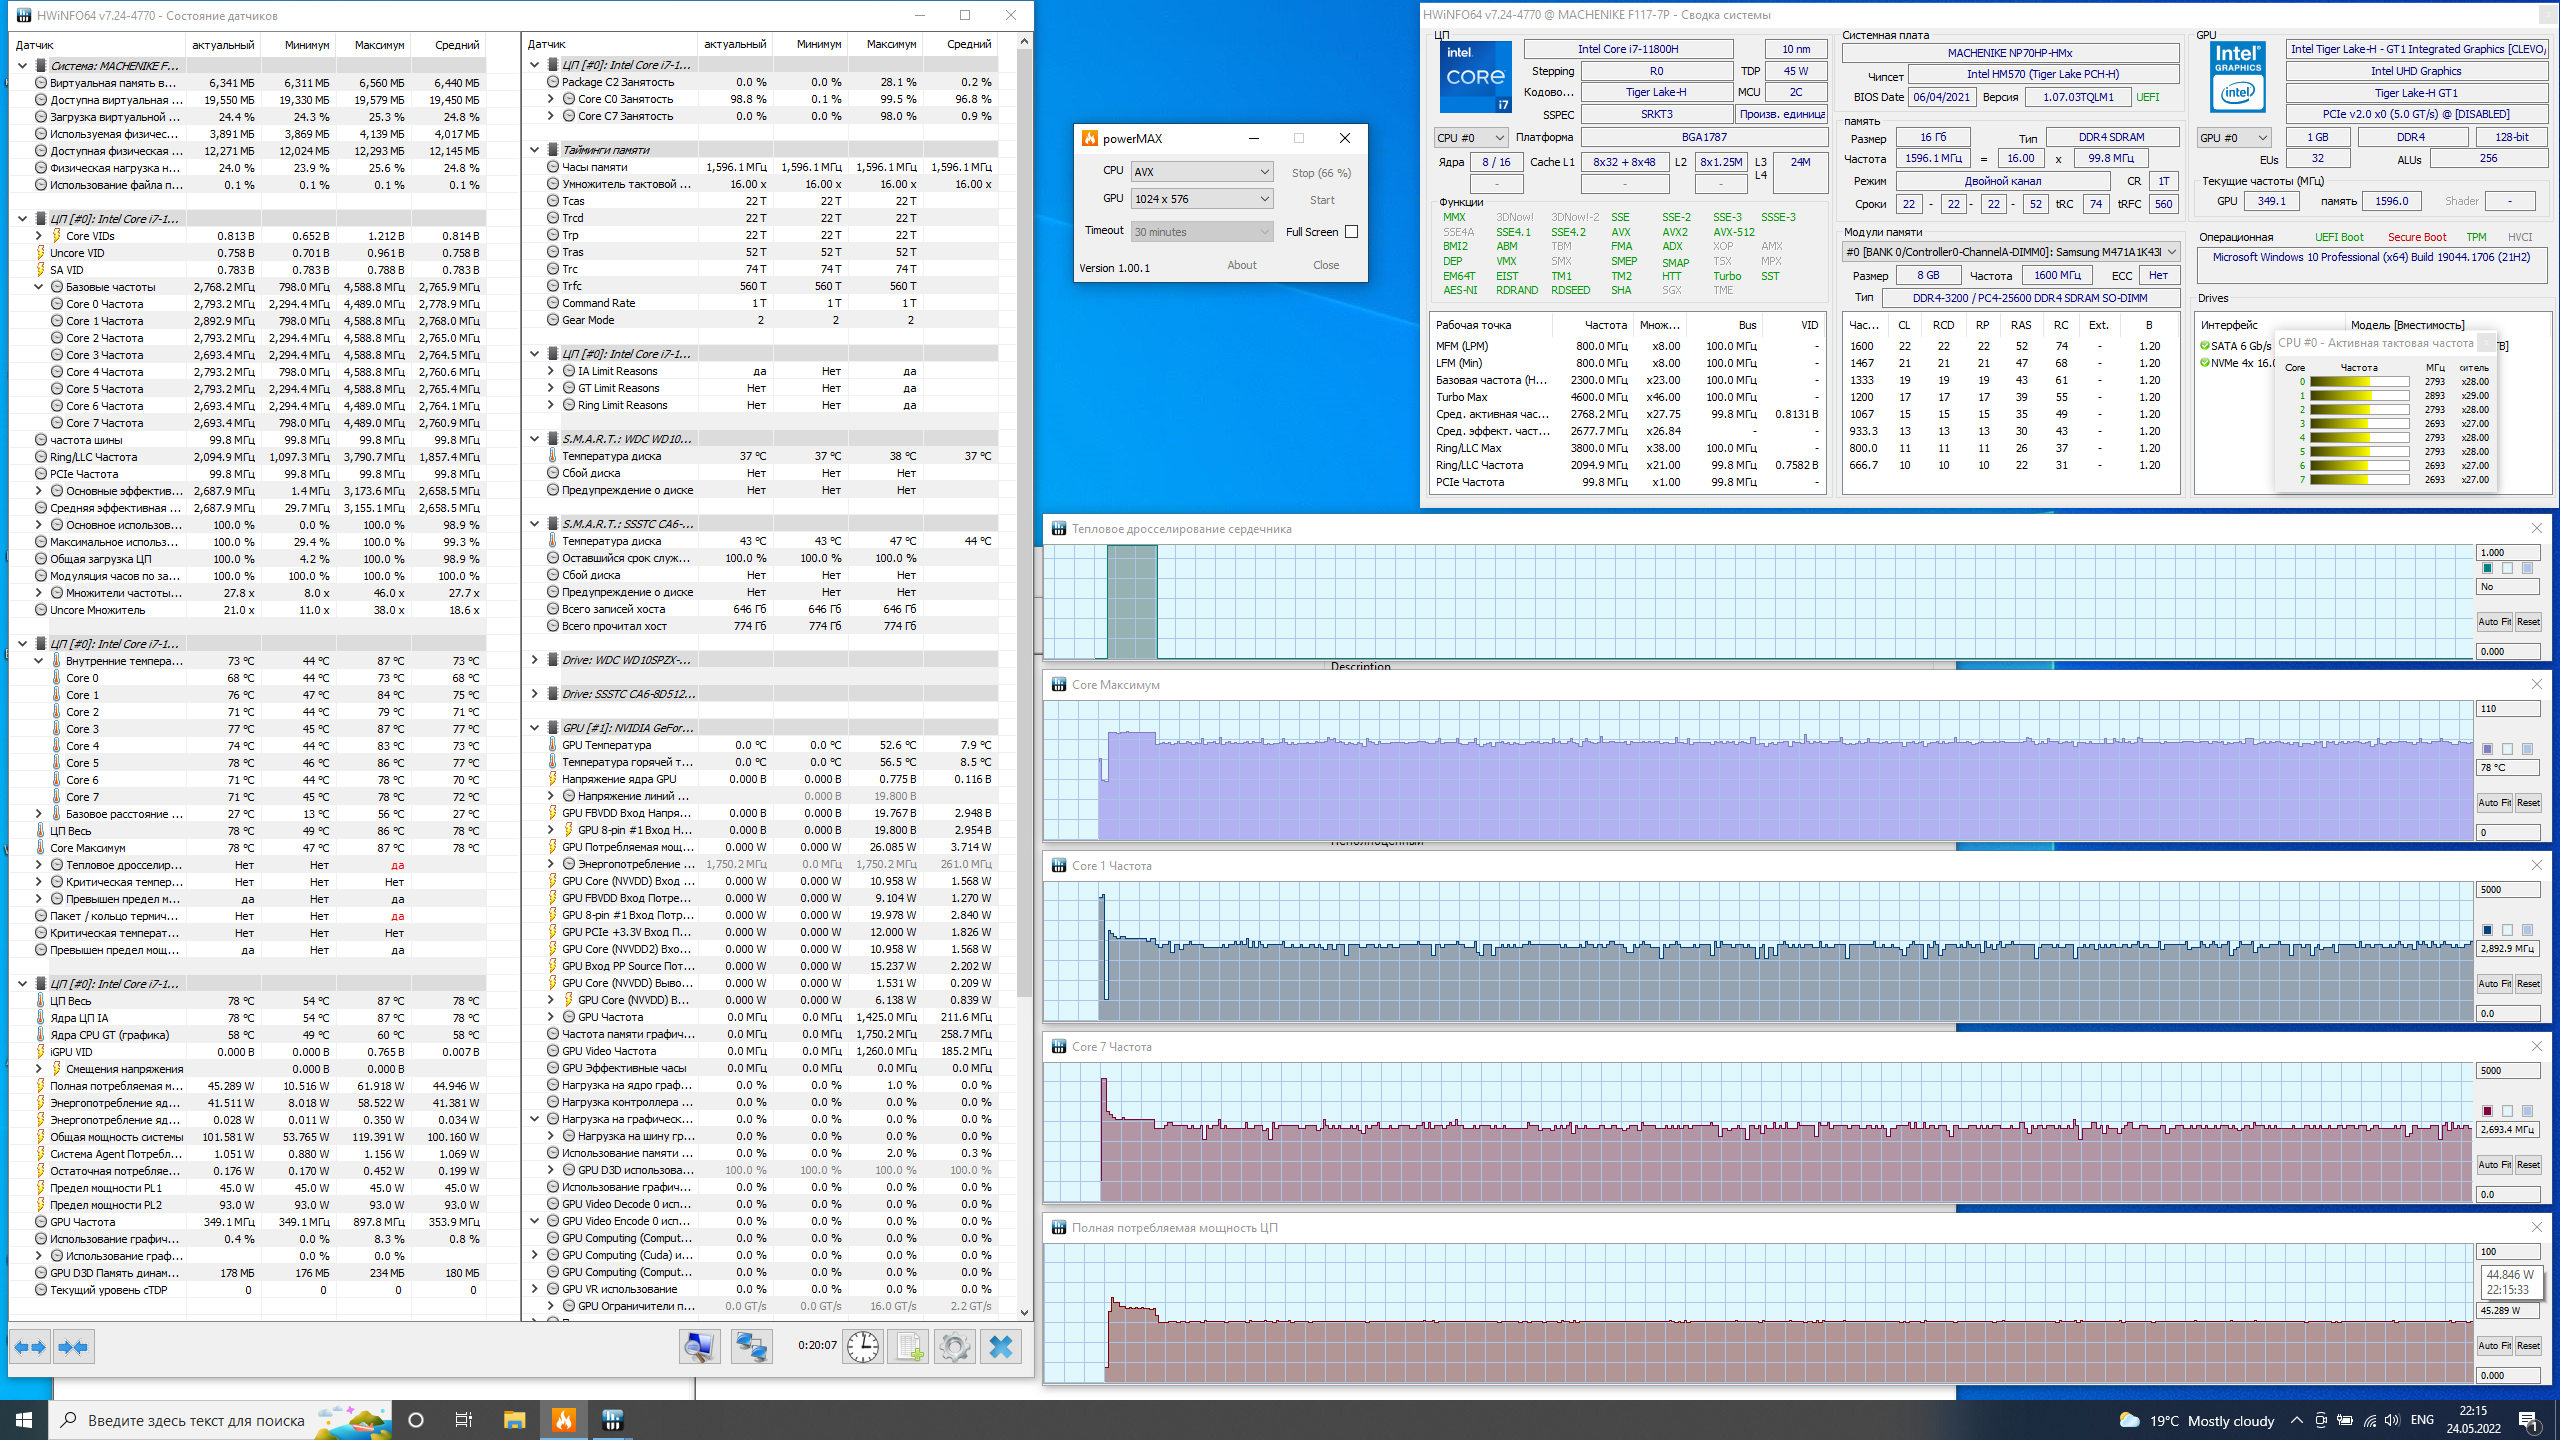
Task: Collapse the Тайминги памяти group
Action: (534, 150)
